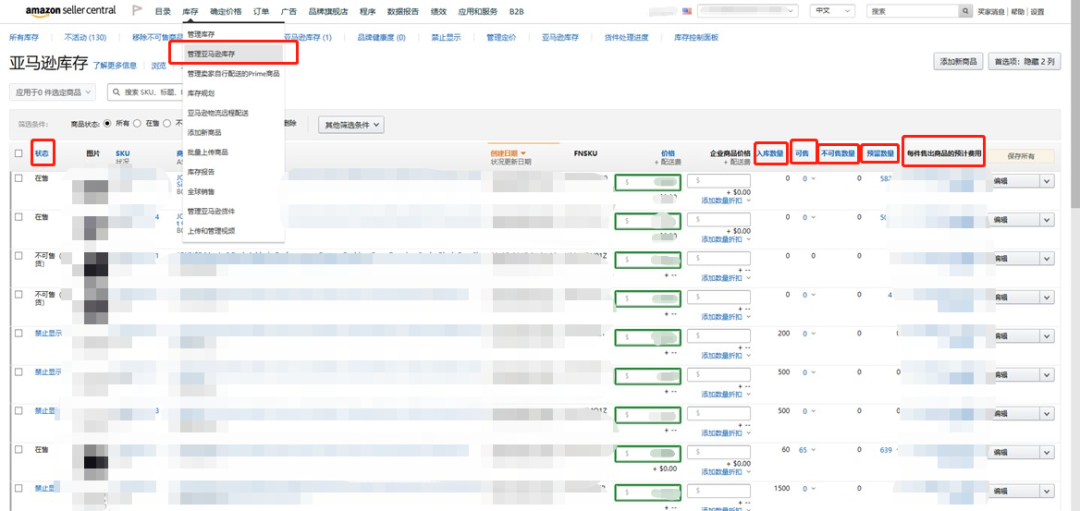Sort by the 入库数量 column header
Image resolution: width=1080 pixels, height=511 pixels.
770,154
